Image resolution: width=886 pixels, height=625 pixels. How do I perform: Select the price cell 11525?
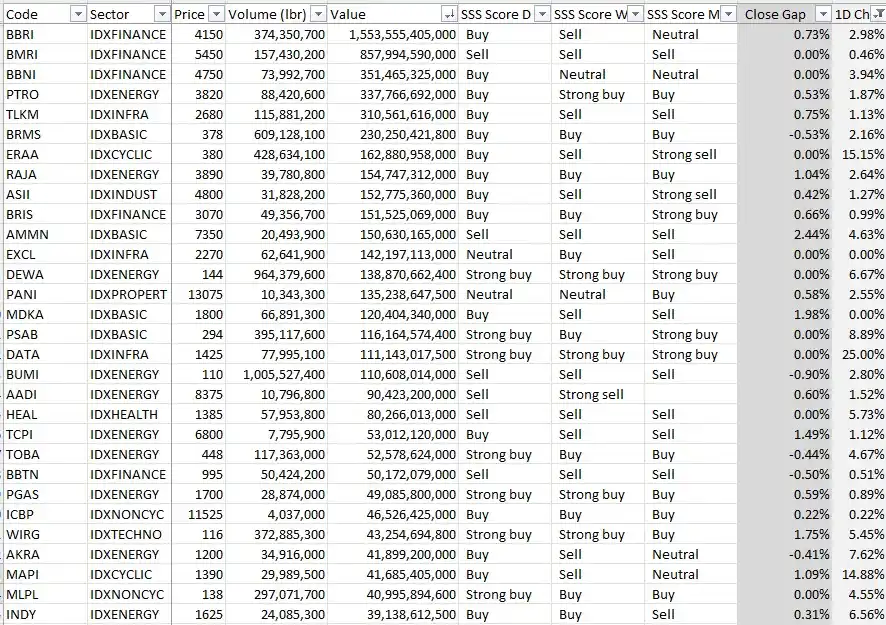point(198,514)
